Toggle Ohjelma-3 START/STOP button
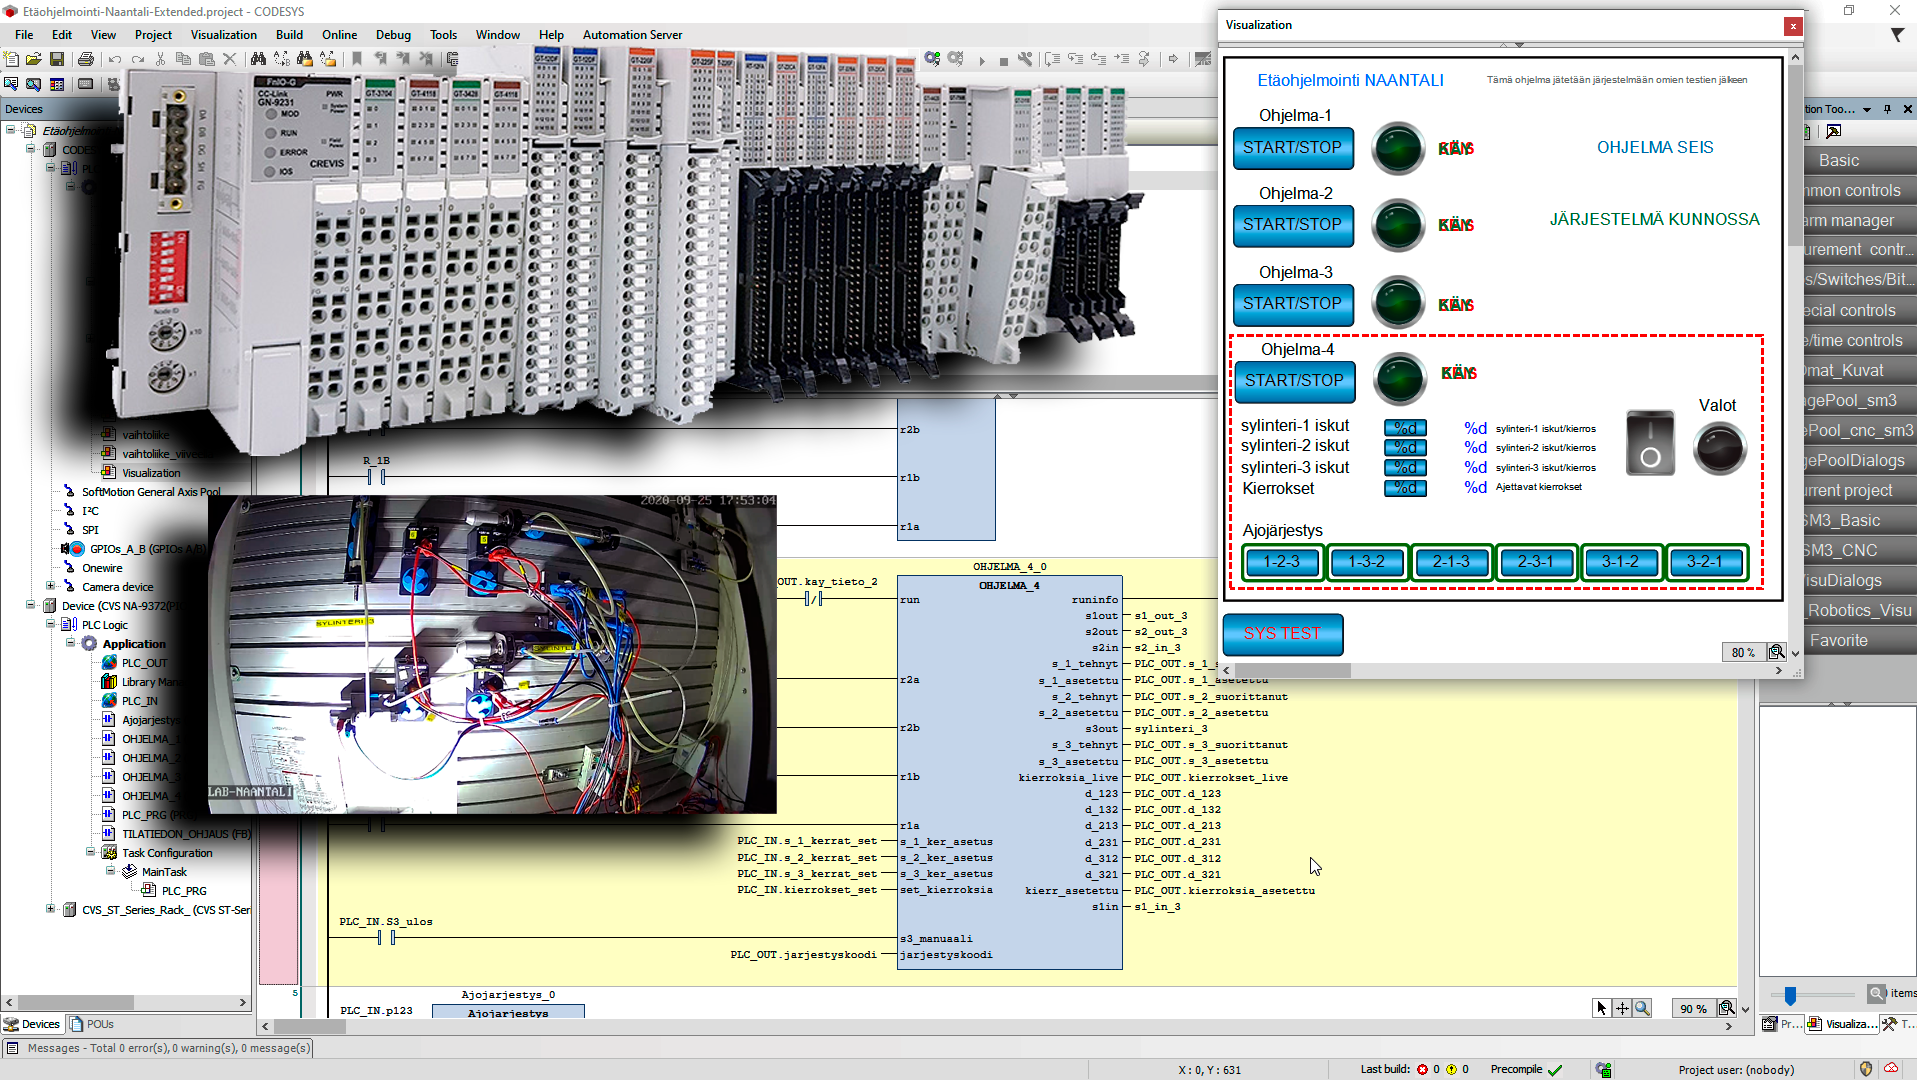 1293,304
